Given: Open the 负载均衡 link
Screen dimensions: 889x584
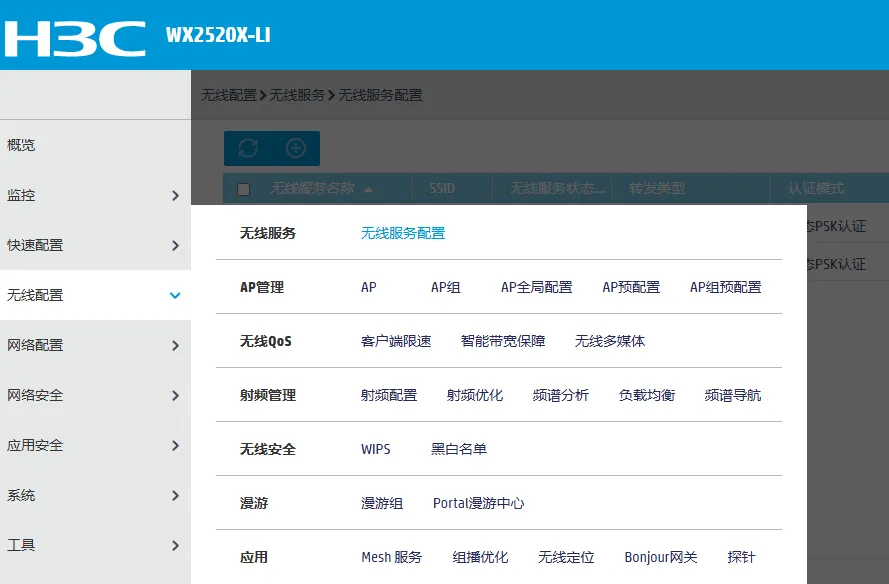Looking at the screenshot, I should [x=647, y=395].
